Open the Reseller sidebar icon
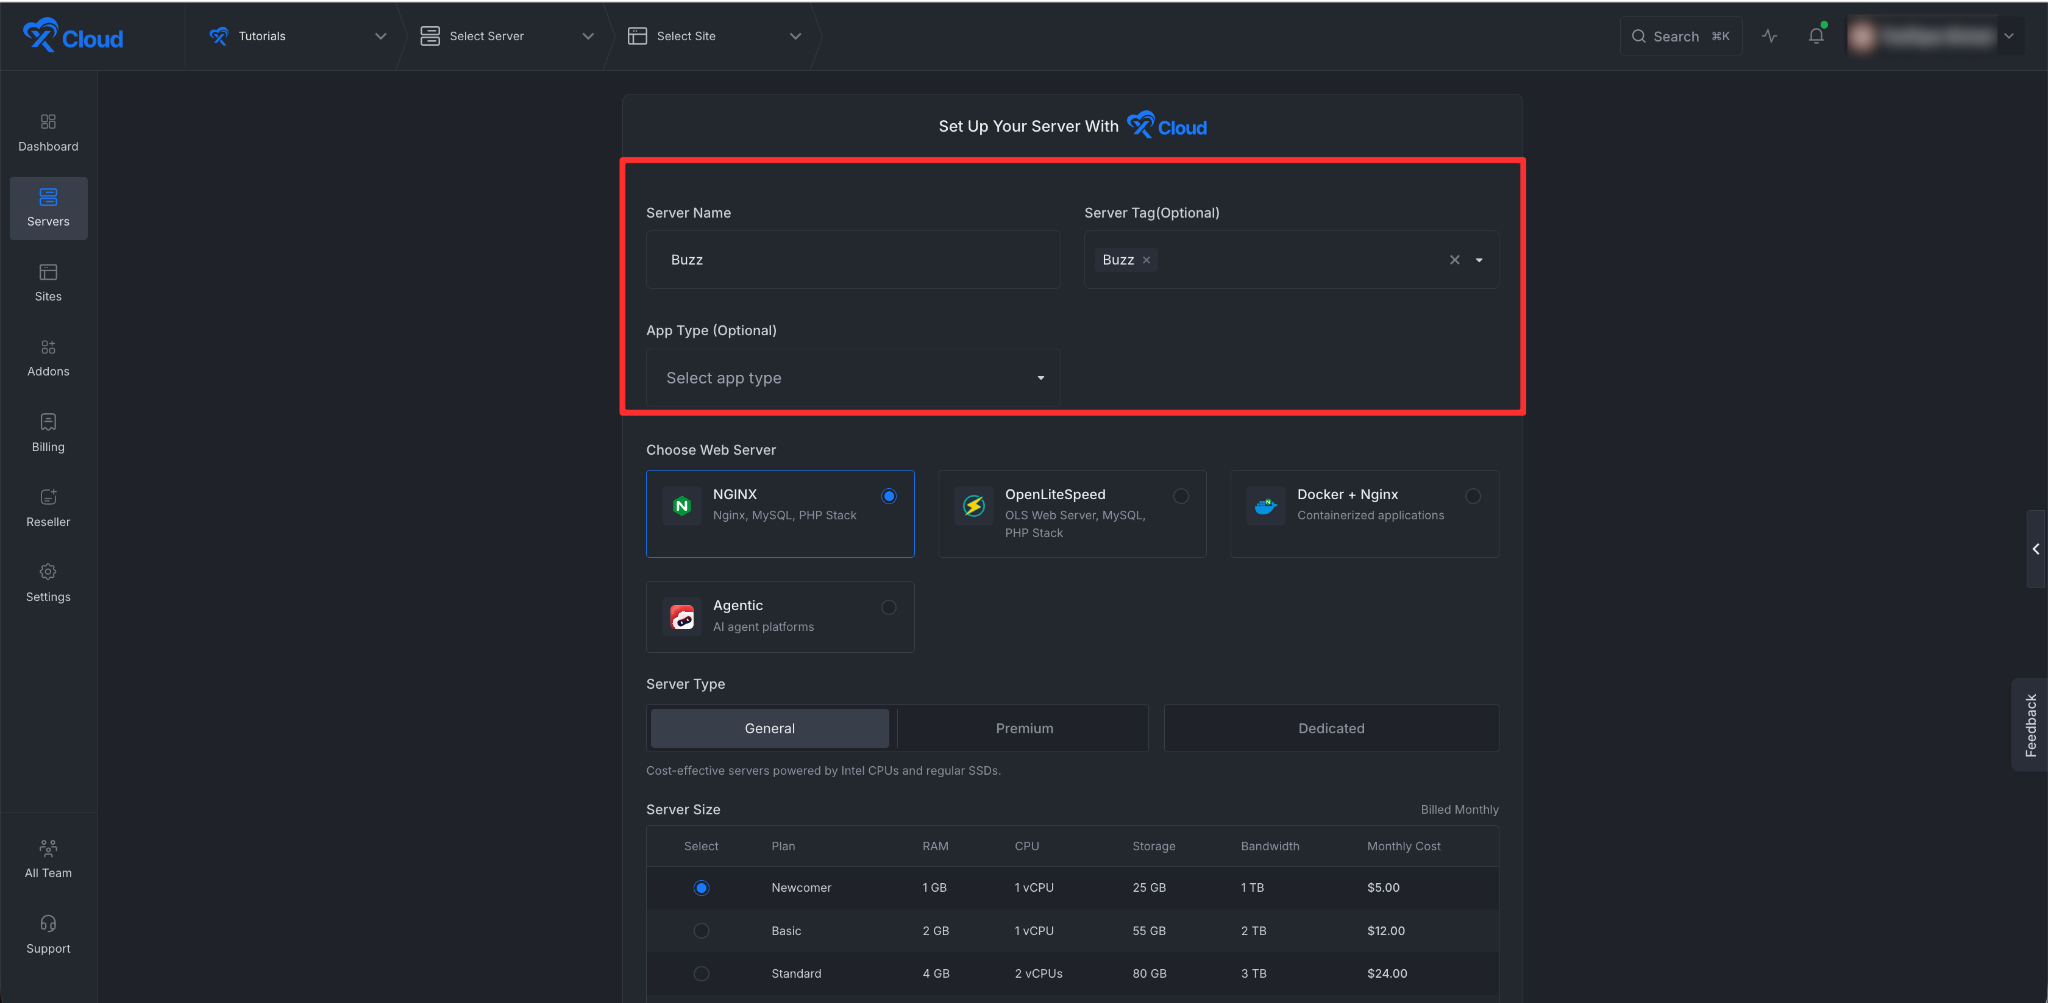 [48, 497]
